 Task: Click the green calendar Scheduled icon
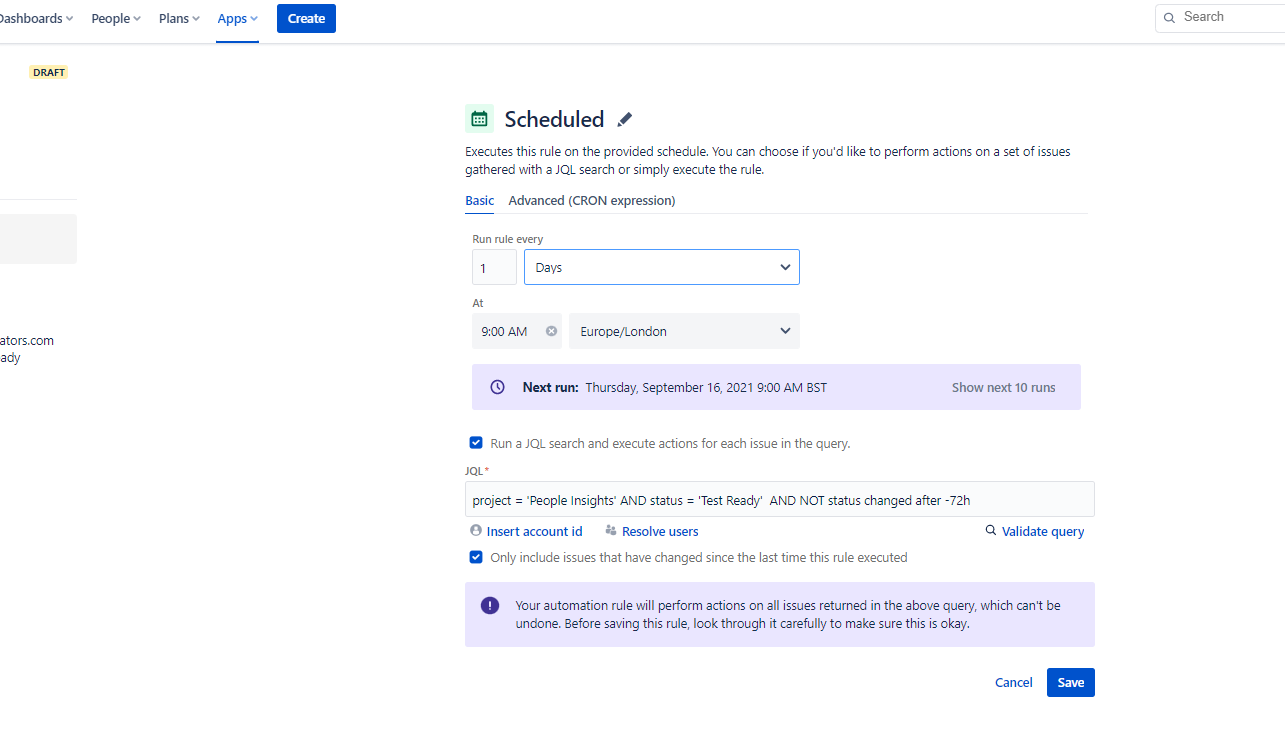click(x=480, y=119)
